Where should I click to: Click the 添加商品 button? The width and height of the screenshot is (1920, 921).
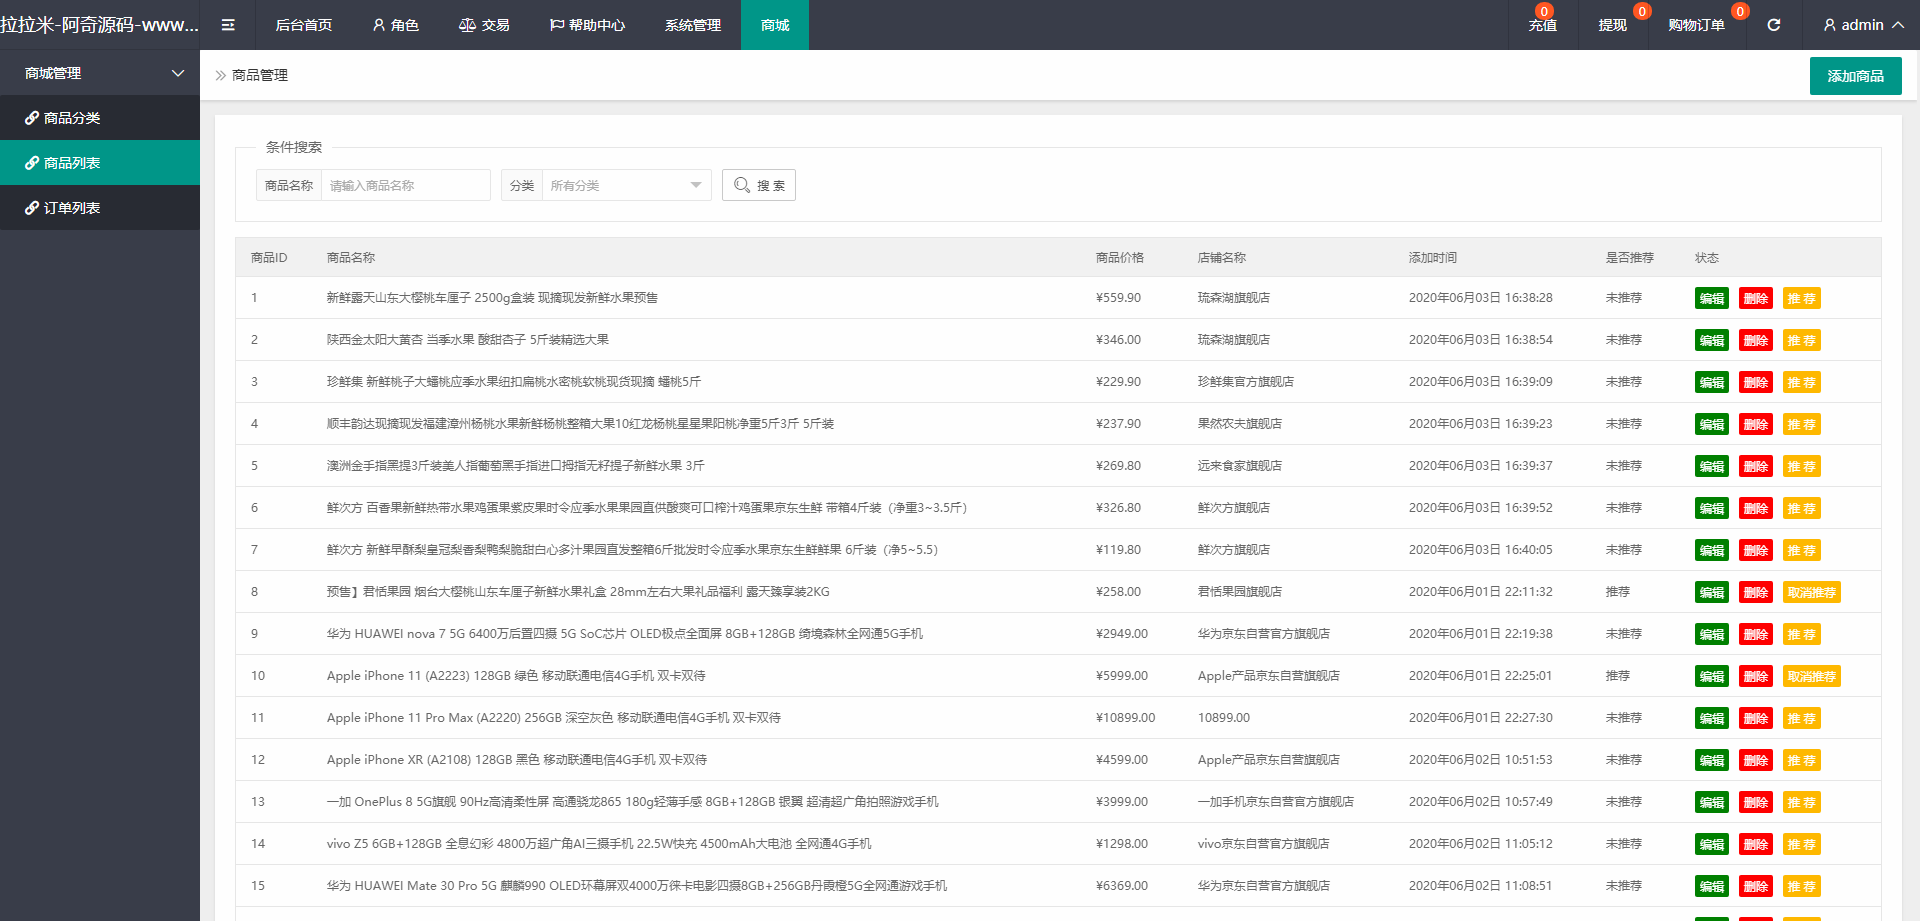tap(1855, 75)
